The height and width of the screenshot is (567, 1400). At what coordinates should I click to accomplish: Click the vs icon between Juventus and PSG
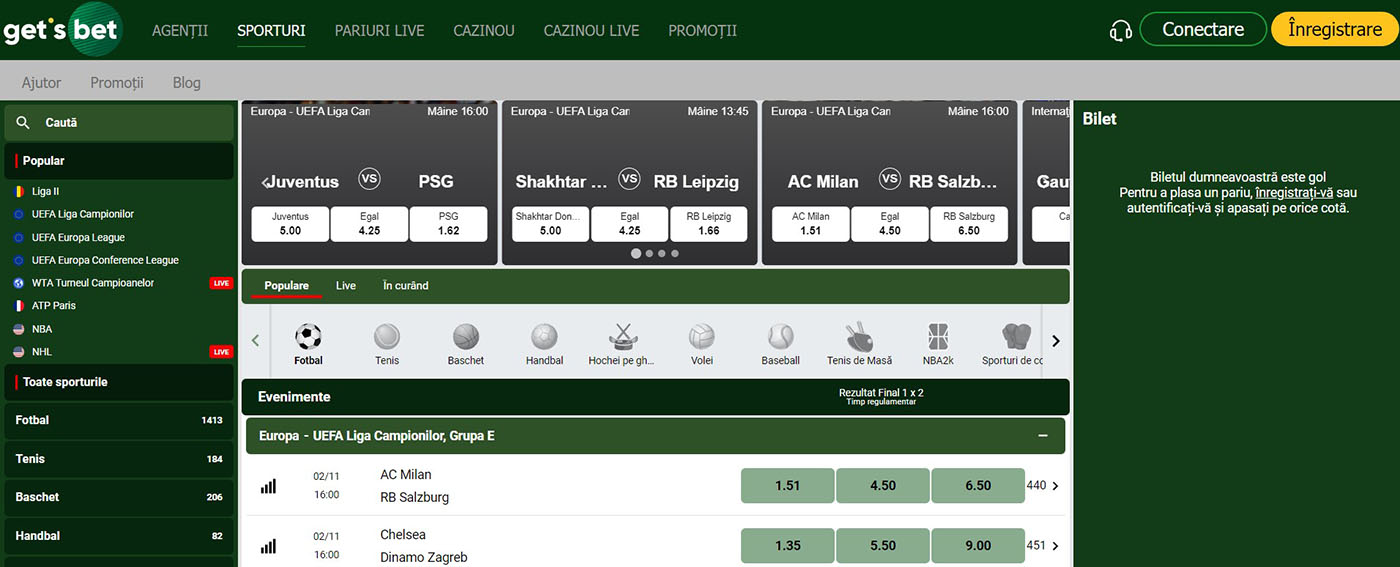(x=370, y=180)
